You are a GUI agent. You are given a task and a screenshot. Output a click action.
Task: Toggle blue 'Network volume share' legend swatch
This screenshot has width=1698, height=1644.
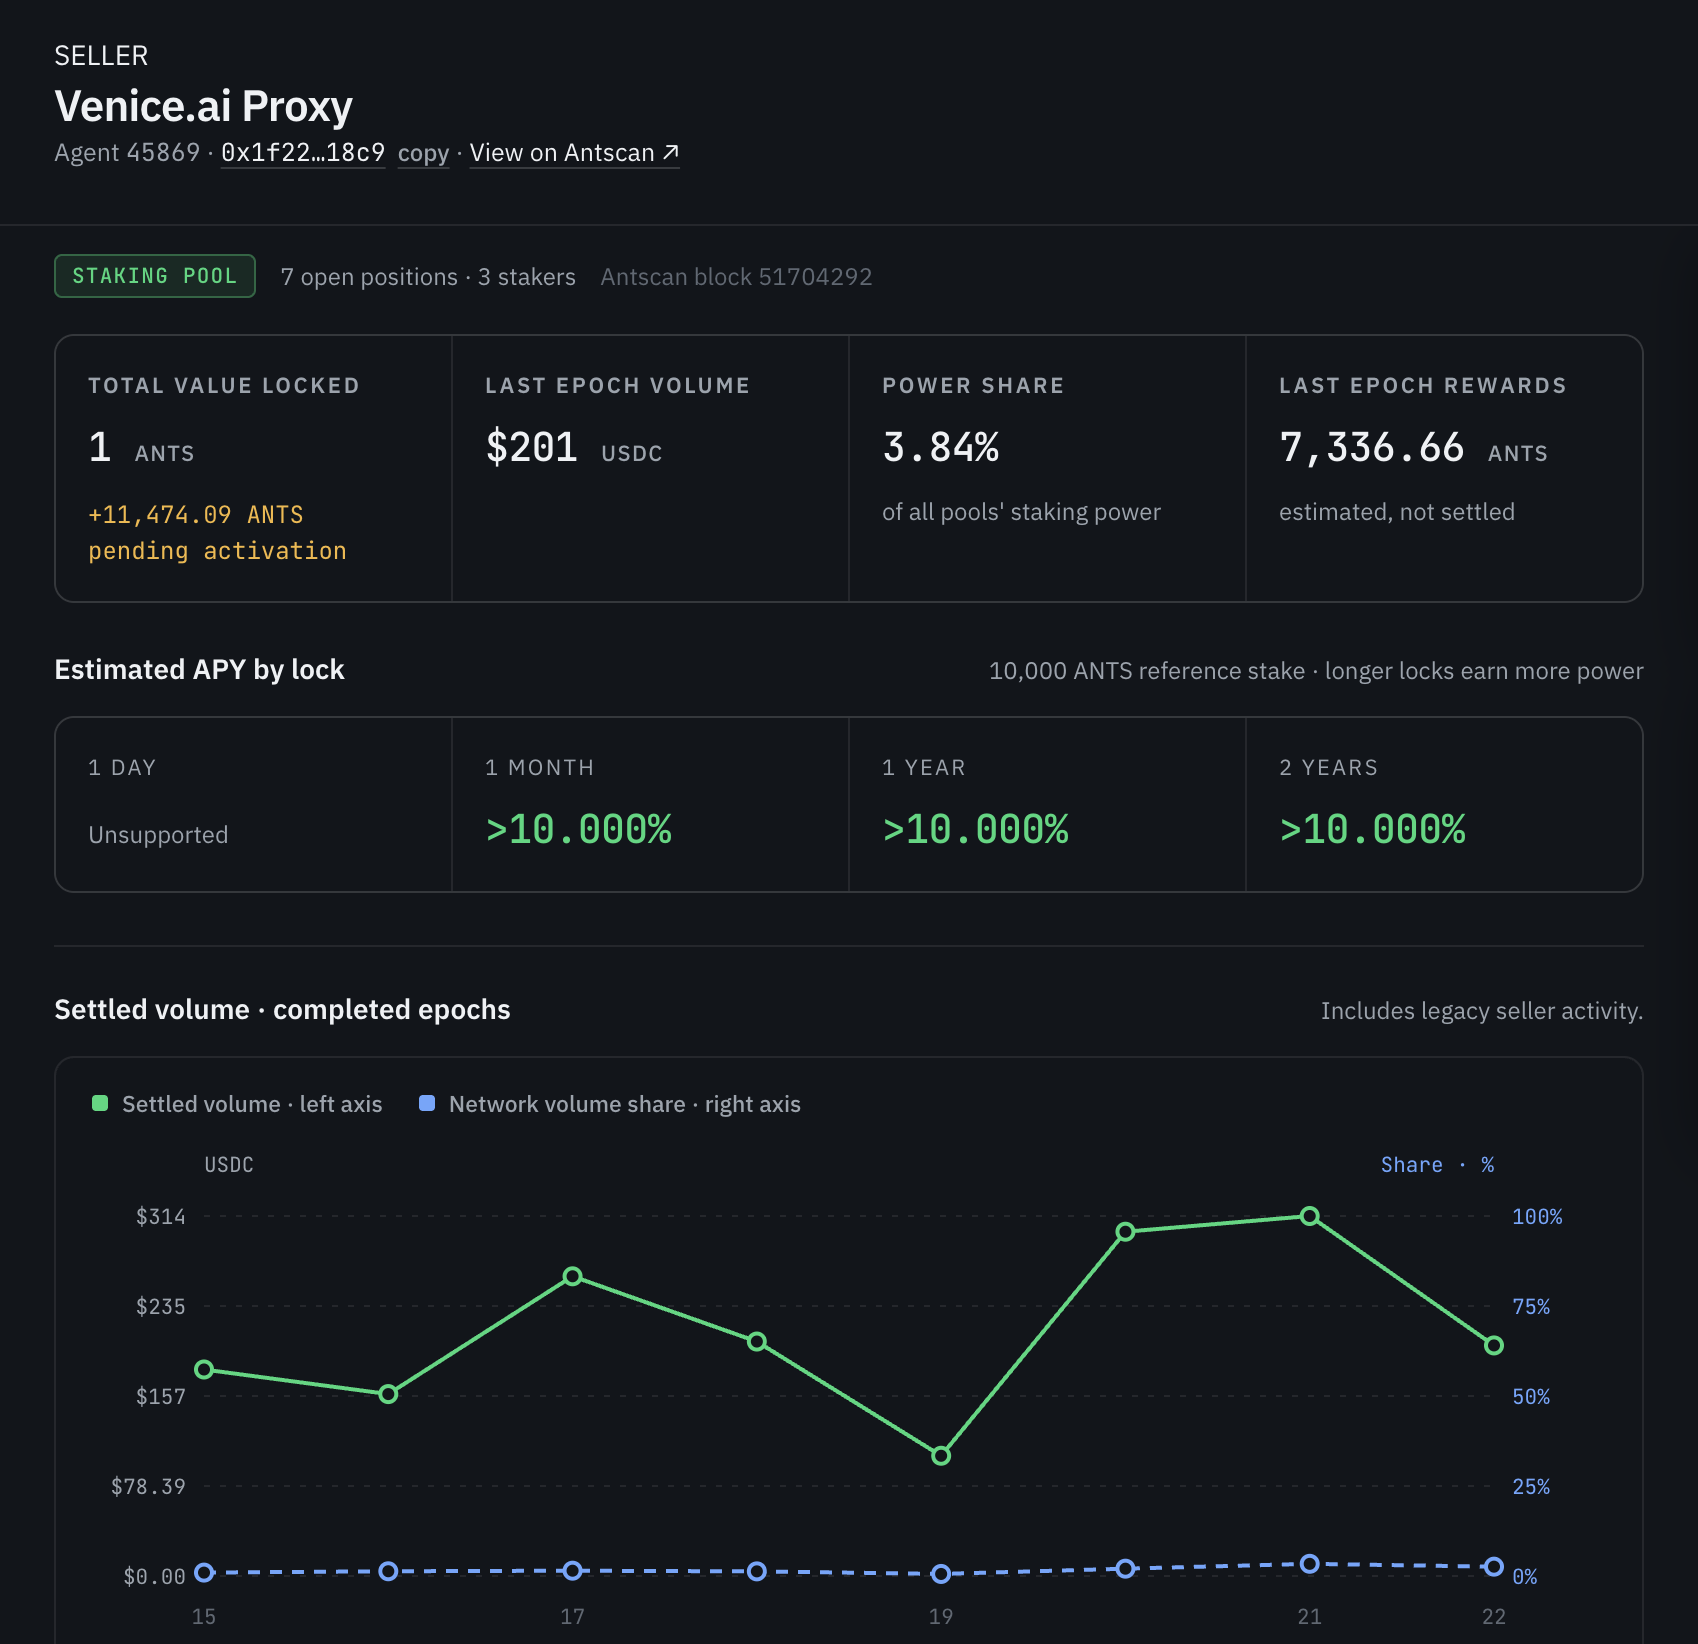click(427, 1103)
